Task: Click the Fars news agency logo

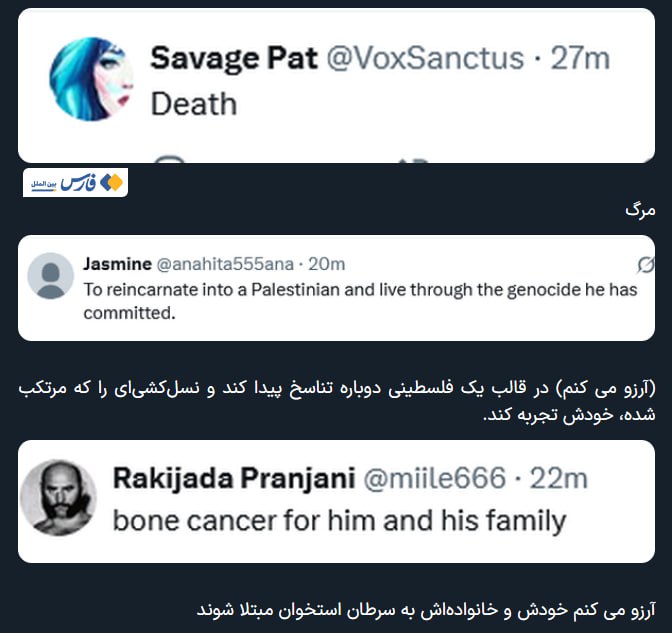Action: pos(76,183)
